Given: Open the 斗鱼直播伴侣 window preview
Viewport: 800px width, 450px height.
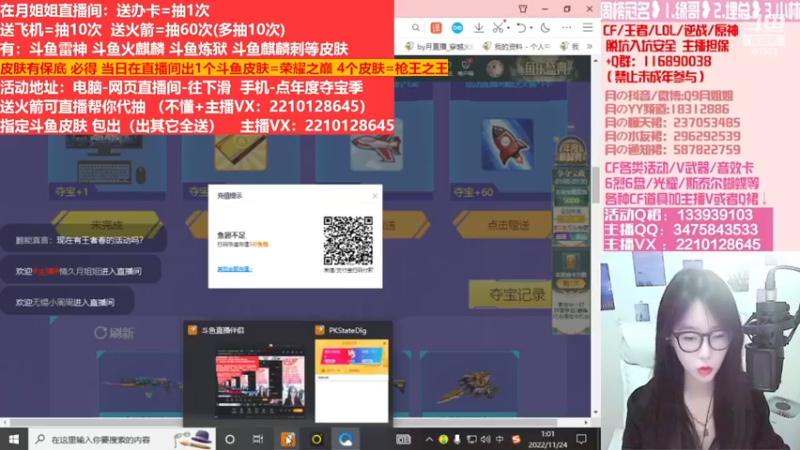Looking at the screenshot, I should tap(249, 373).
